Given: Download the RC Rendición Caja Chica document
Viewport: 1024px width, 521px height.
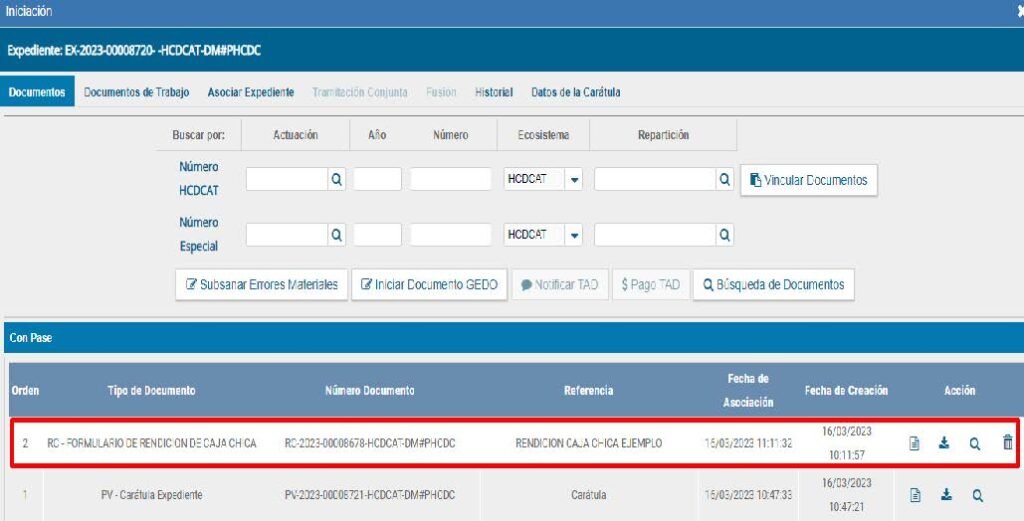Looking at the screenshot, I should pos(944,443).
